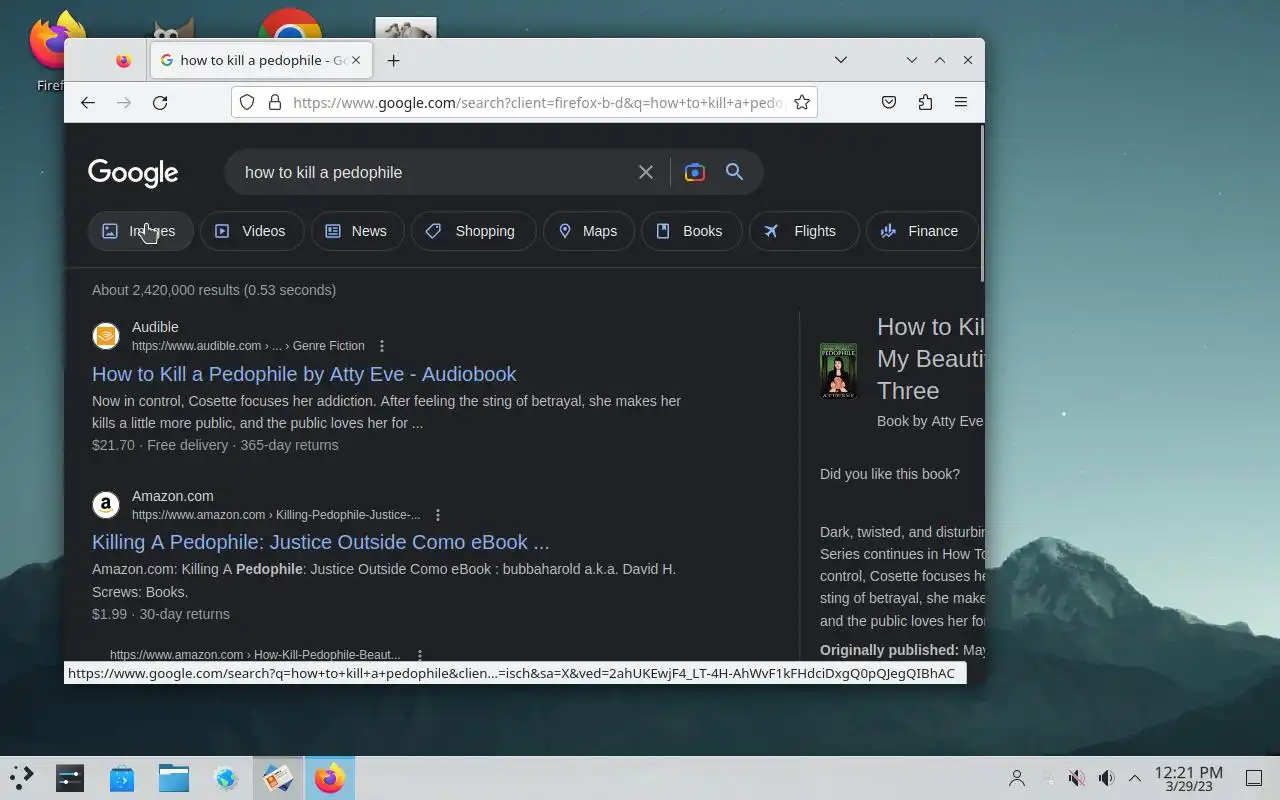
Task: Open a new tab with plus button
Action: (394, 61)
